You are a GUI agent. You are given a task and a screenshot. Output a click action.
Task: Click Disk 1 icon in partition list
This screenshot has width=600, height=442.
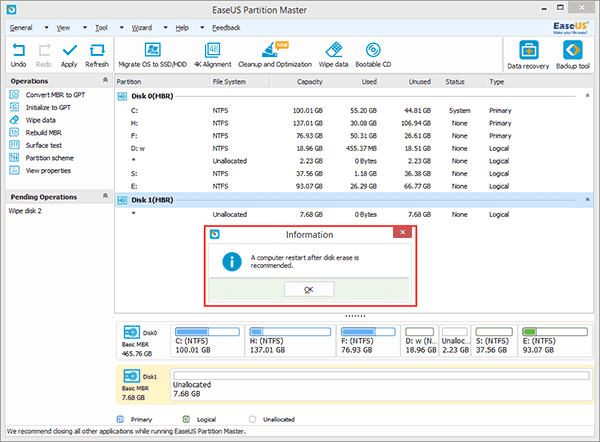(x=122, y=200)
